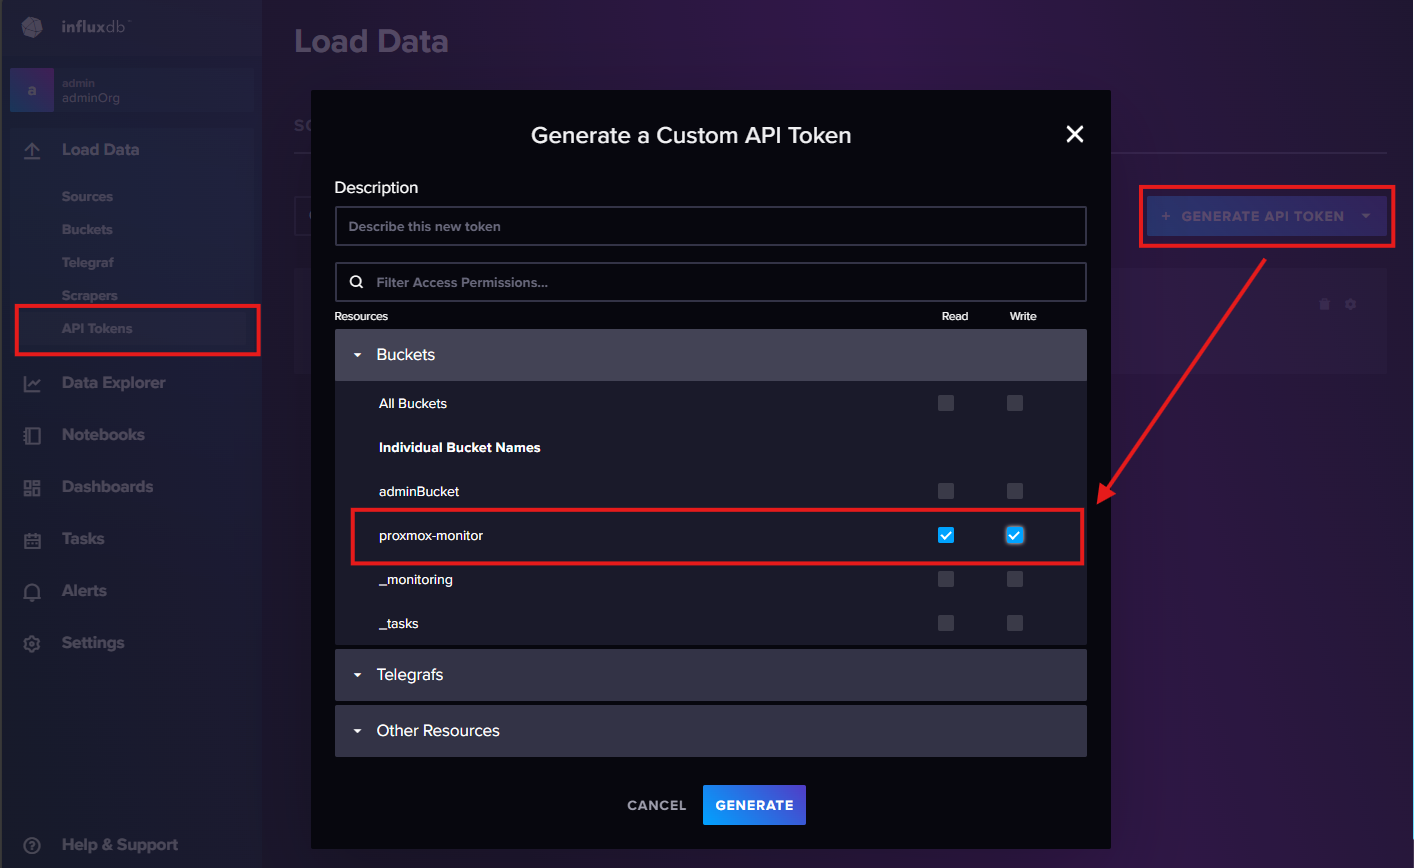Viewport: 1414px width, 868px height.
Task: Go to Data Explorer
Action: [113, 383]
